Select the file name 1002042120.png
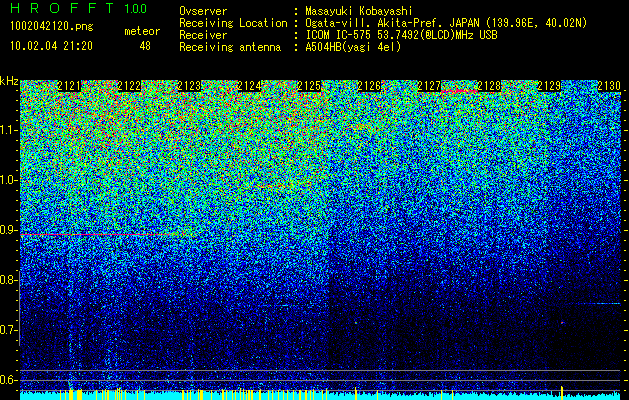The width and height of the screenshot is (629, 400). (x=52, y=27)
